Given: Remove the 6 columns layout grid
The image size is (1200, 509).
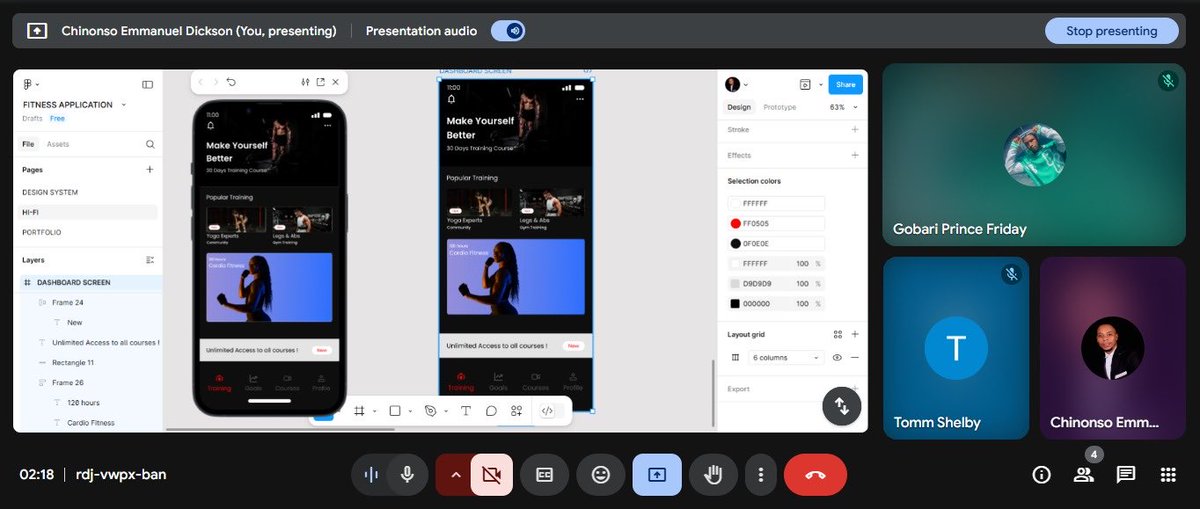Looking at the screenshot, I should (x=855, y=357).
